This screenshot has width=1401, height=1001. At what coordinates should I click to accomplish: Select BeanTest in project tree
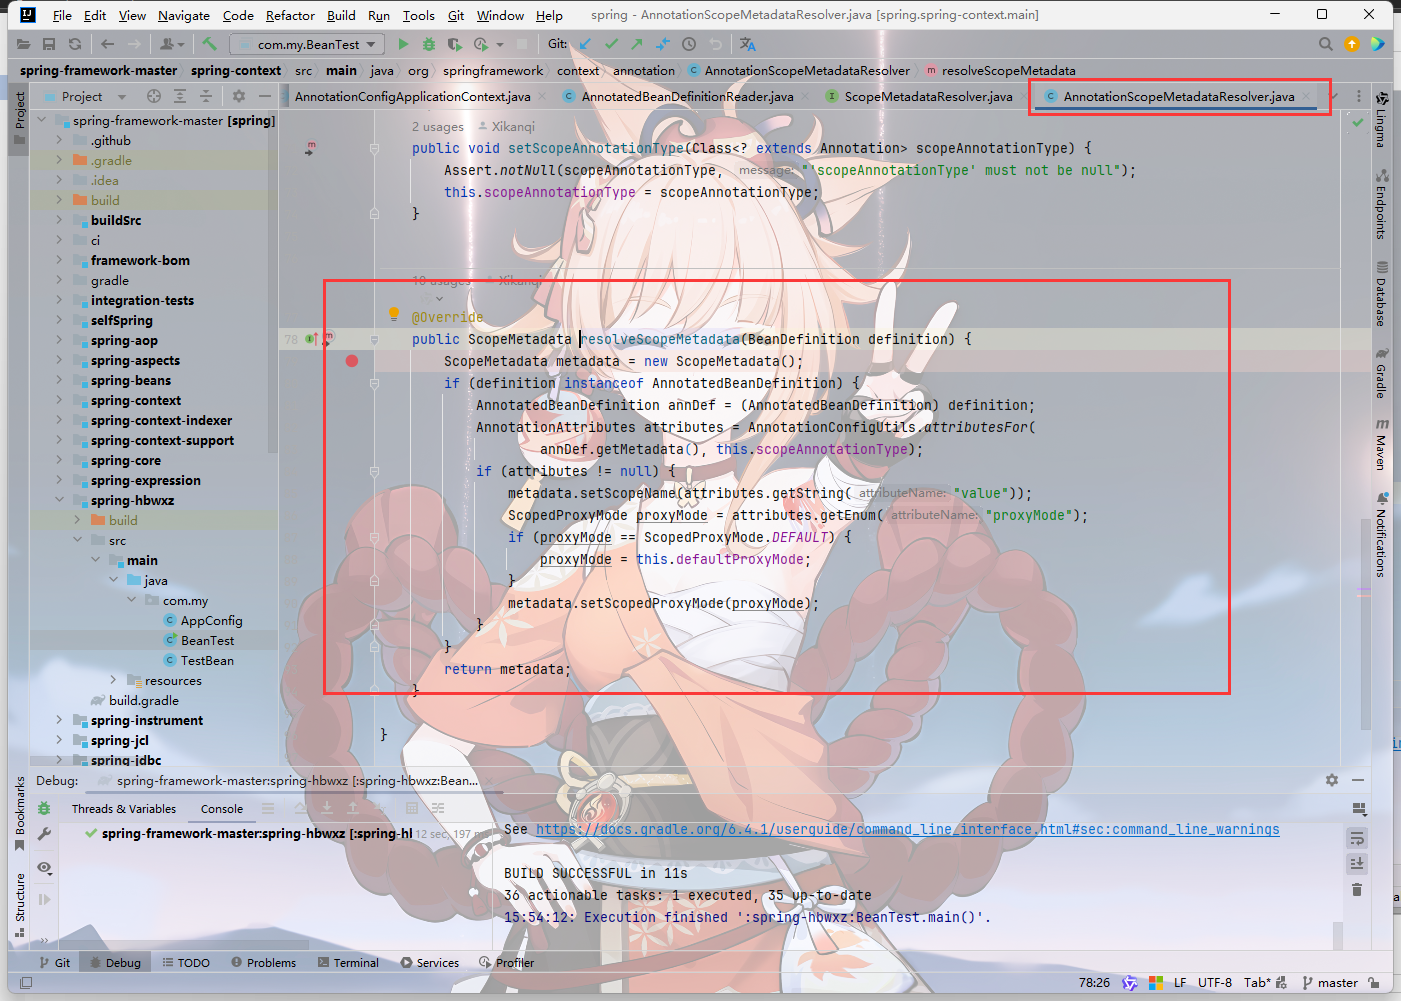click(207, 640)
